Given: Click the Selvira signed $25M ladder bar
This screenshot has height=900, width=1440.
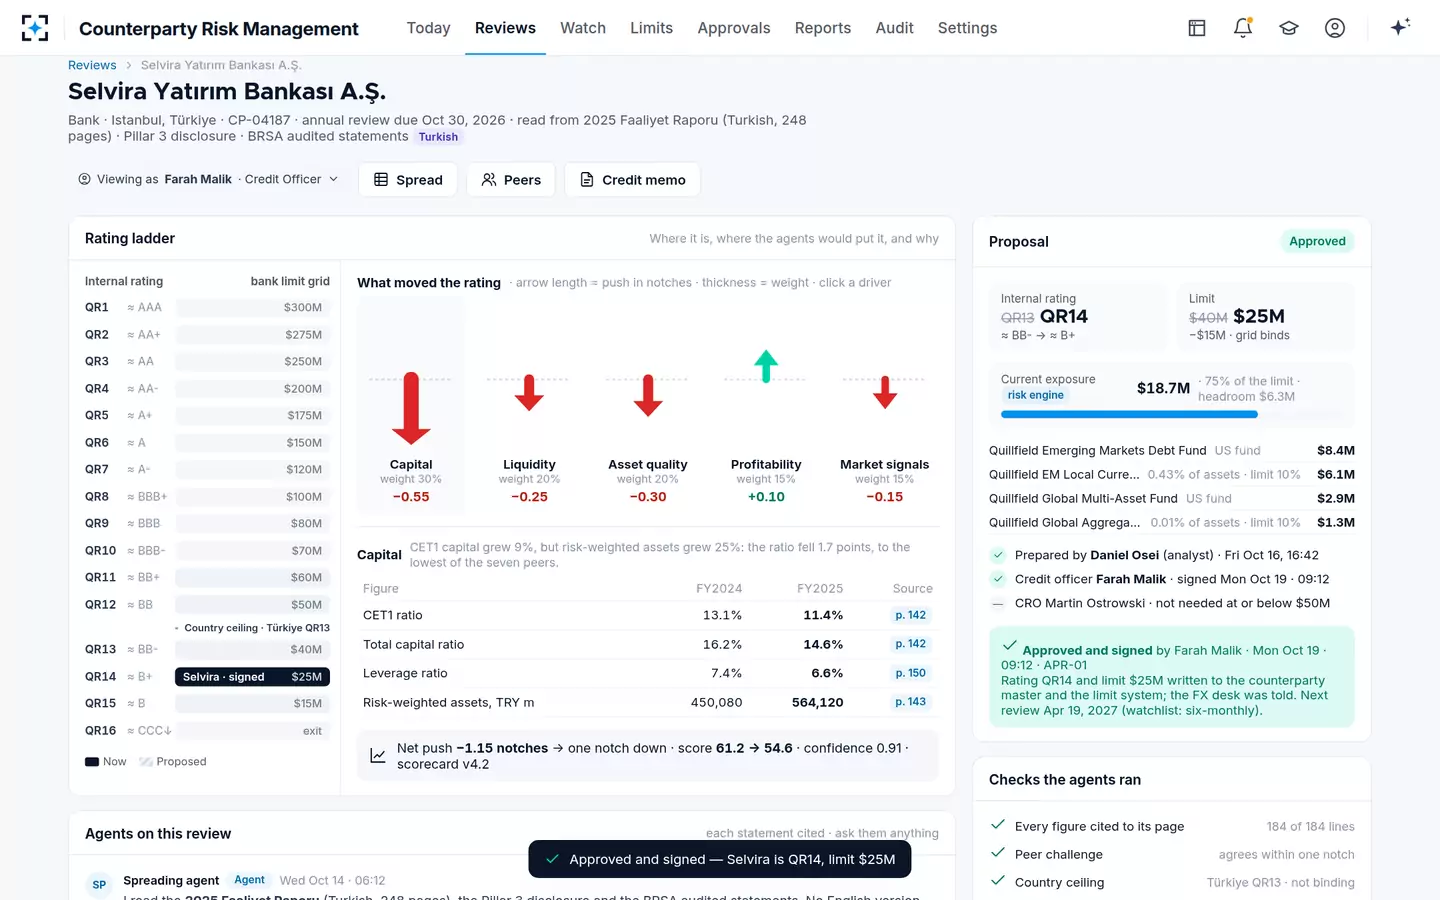Looking at the screenshot, I should click(x=252, y=677).
